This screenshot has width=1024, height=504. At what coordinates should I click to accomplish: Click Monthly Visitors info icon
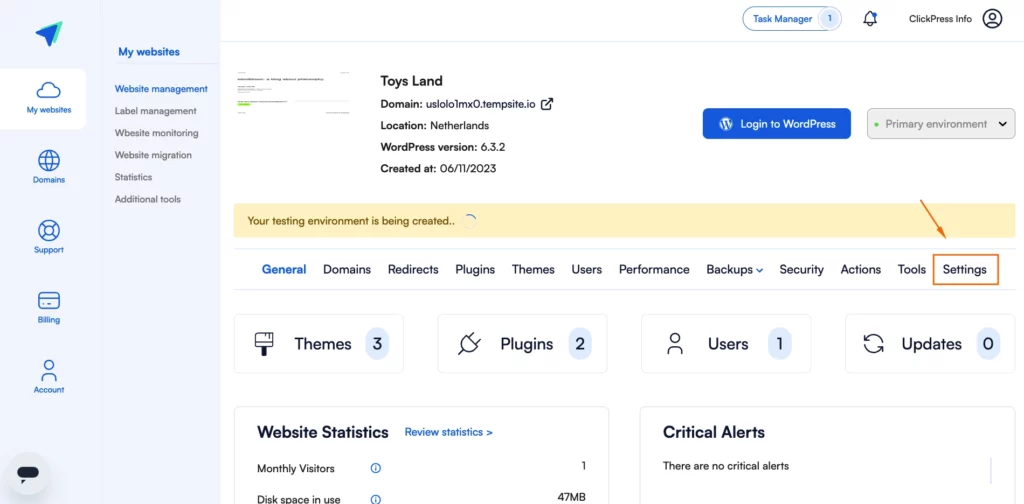(376, 468)
